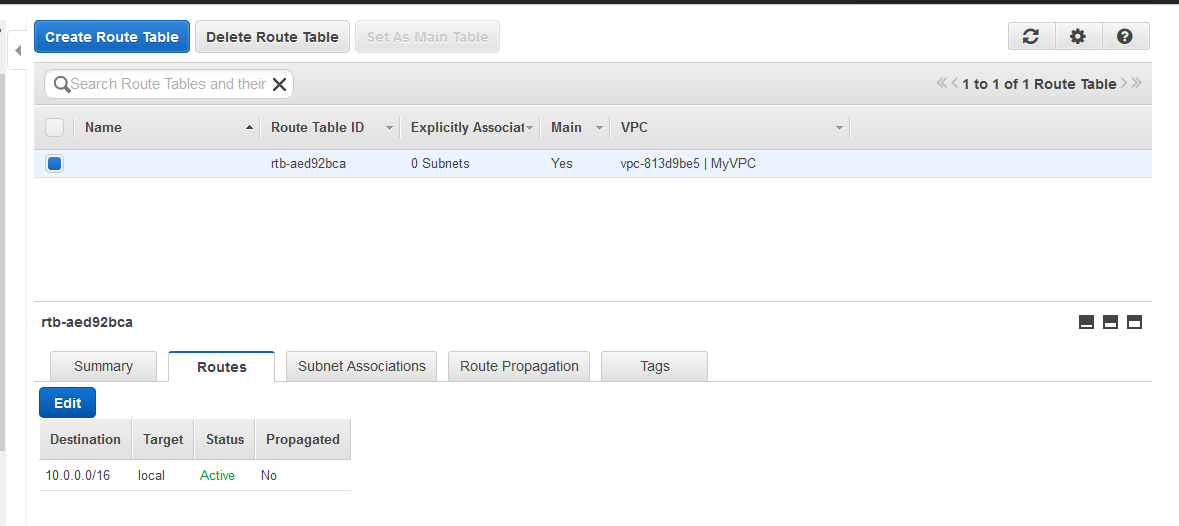
Task: Click the 'local' target cell
Action: point(151,476)
